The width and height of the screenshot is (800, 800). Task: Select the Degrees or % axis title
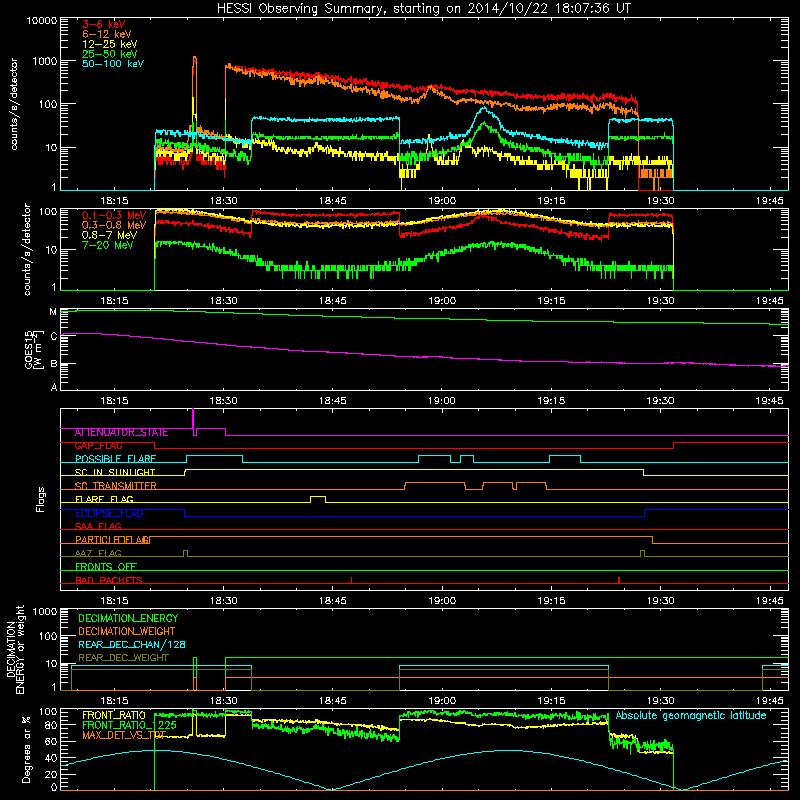[26, 749]
